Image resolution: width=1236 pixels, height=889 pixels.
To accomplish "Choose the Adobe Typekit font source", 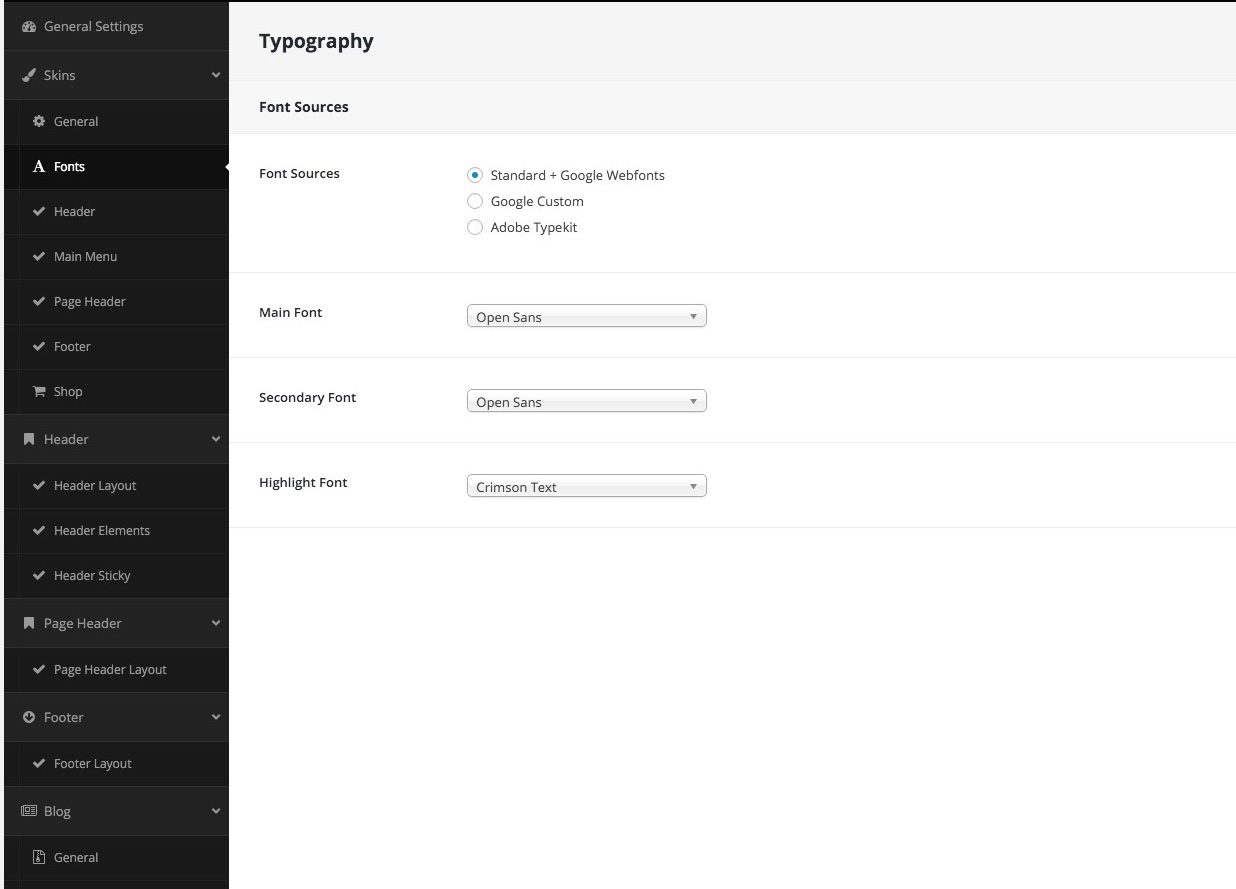I will 475,227.
